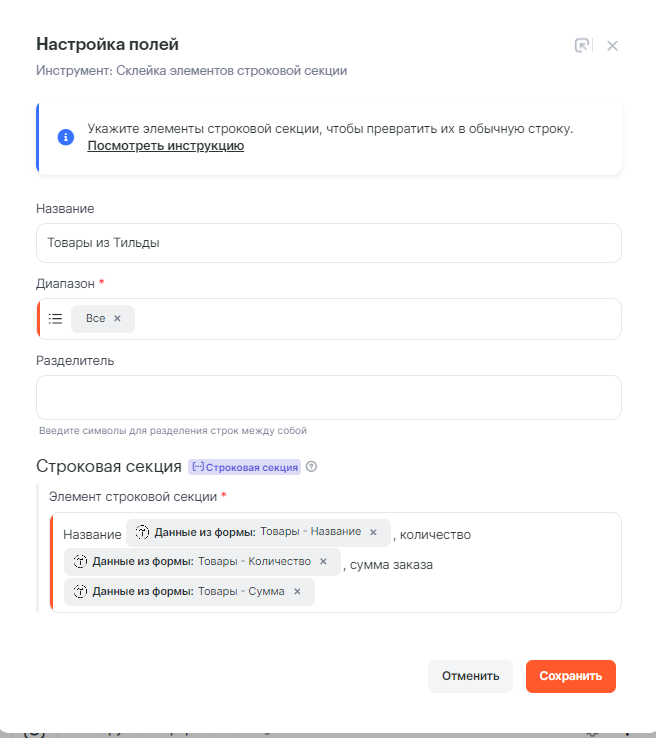Open the Посмотреть инструкцию link

coord(165,146)
